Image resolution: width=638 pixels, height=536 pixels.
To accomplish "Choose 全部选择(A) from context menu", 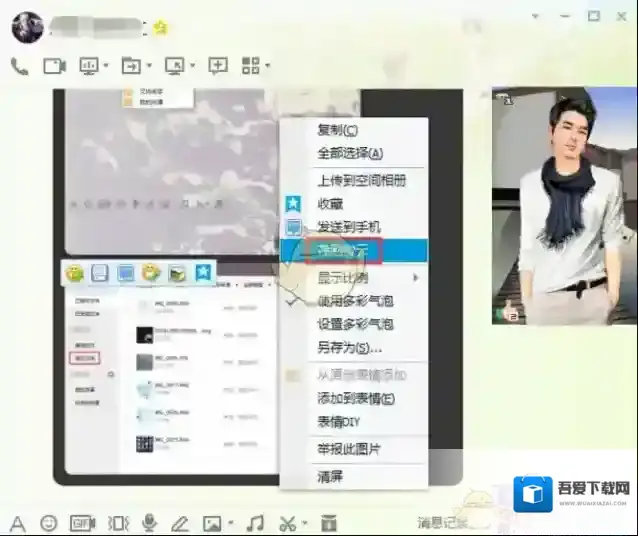I will [350, 153].
